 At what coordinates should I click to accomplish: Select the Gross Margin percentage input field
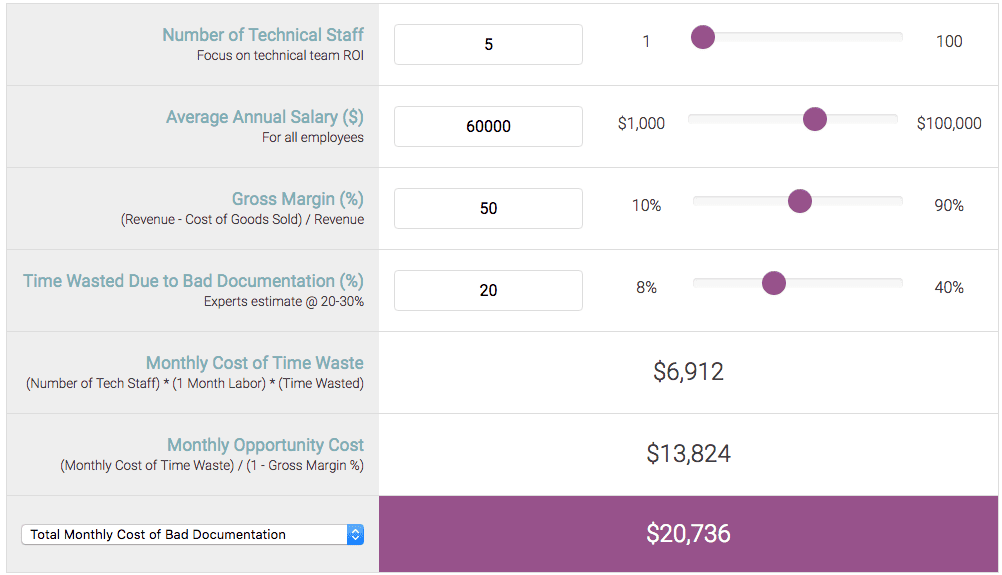coord(488,209)
